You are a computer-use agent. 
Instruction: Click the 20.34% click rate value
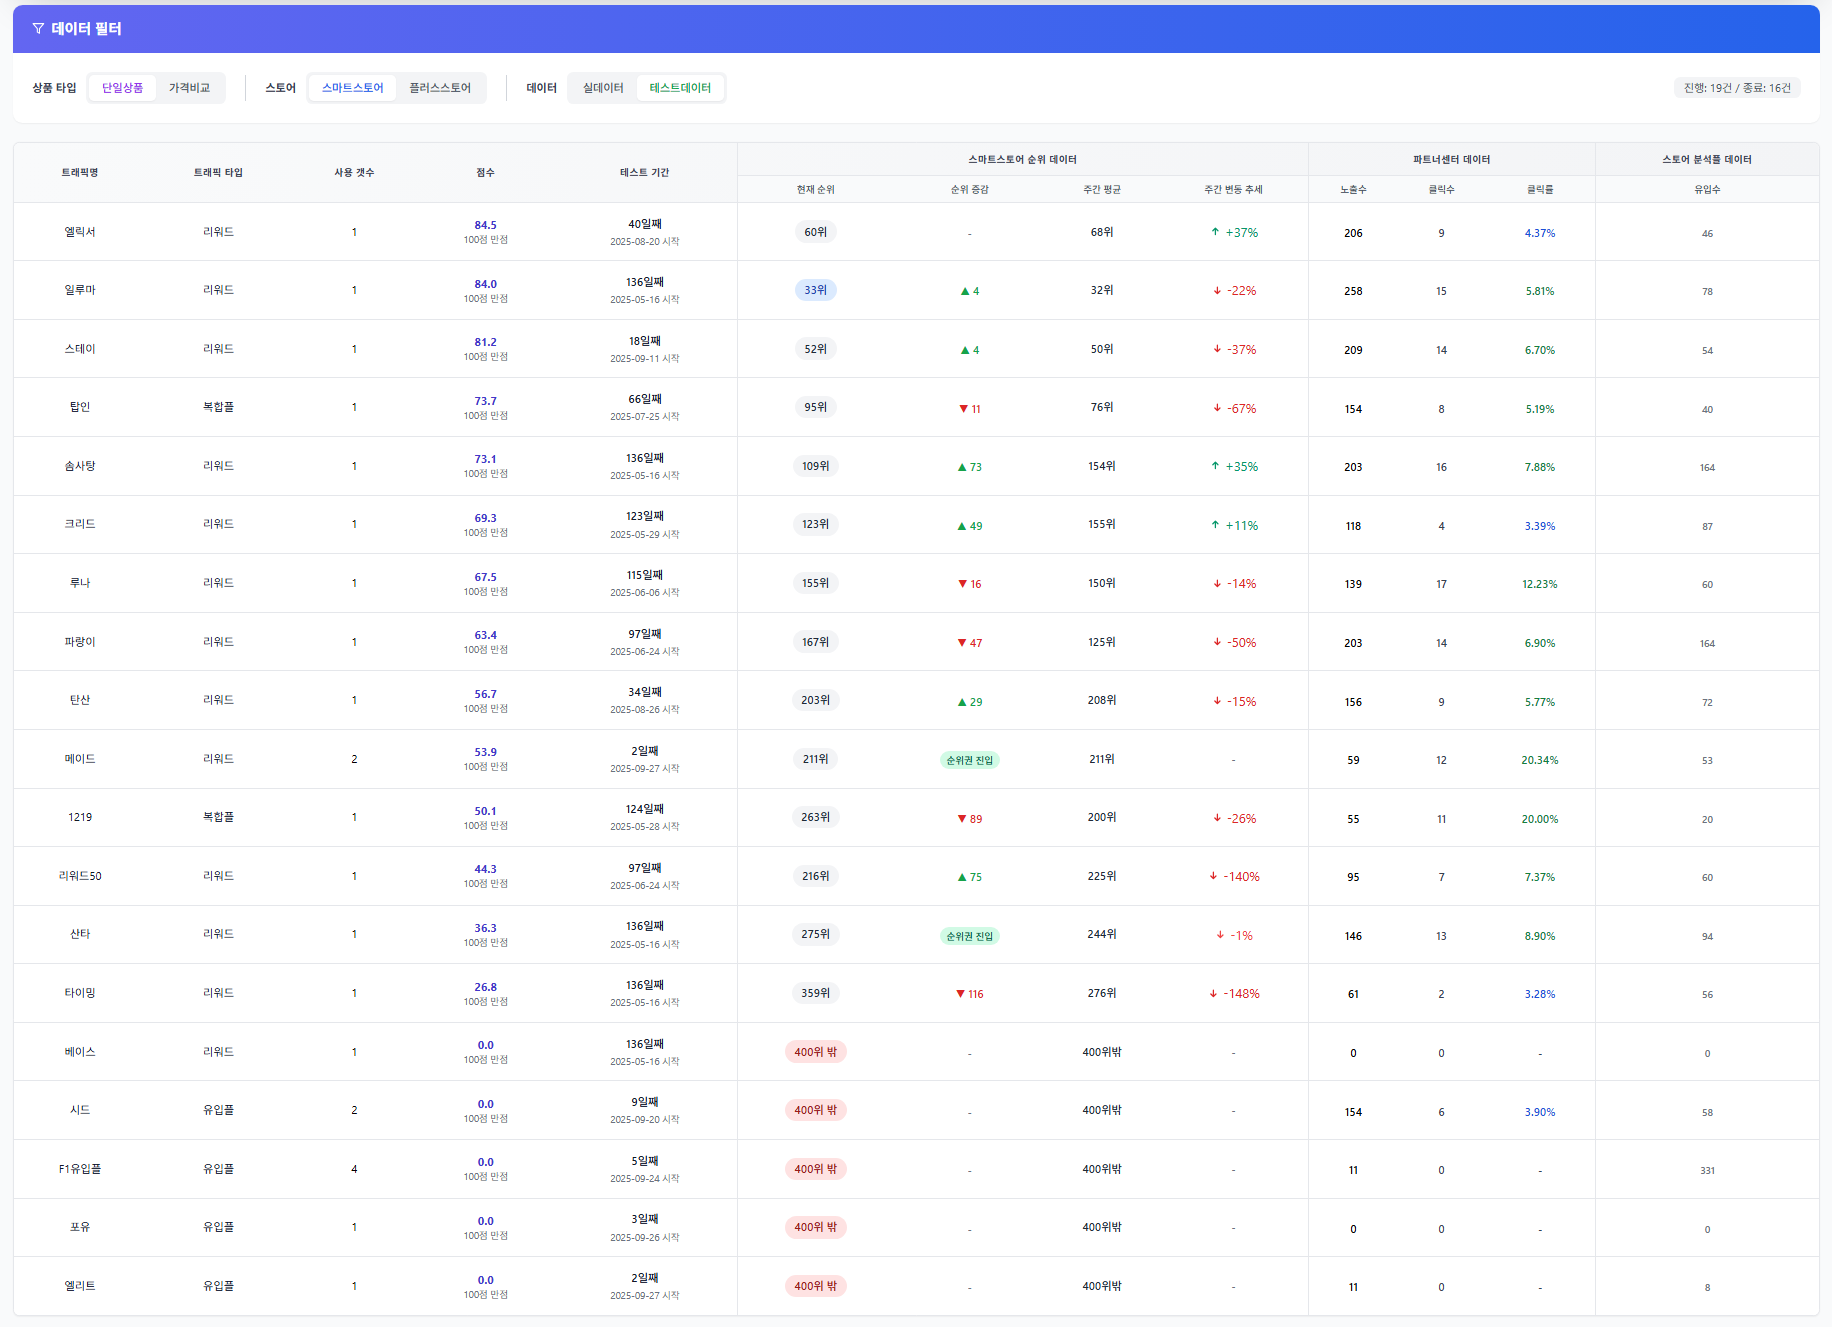tap(1539, 760)
